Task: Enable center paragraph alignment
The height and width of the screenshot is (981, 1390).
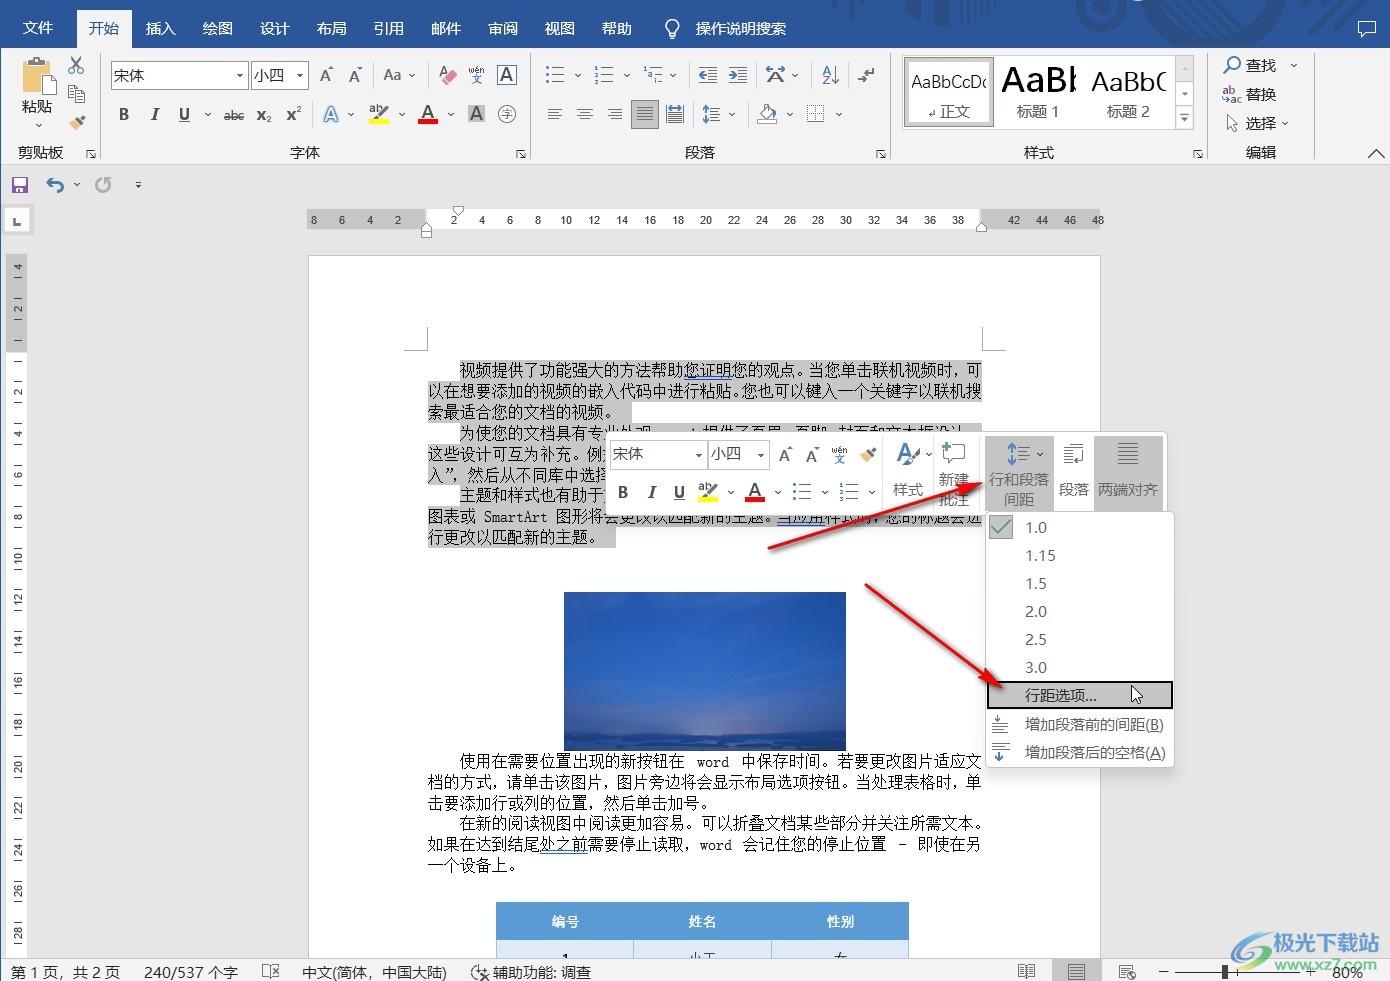Action: pos(584,114)
